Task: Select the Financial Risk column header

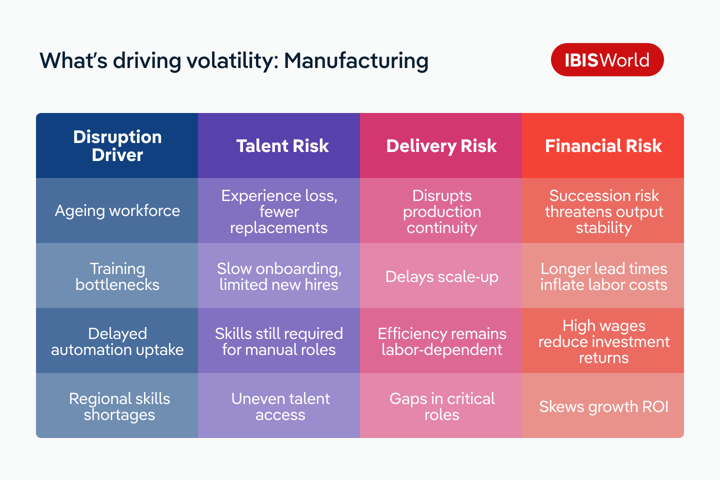Action: tap(603, 146)
